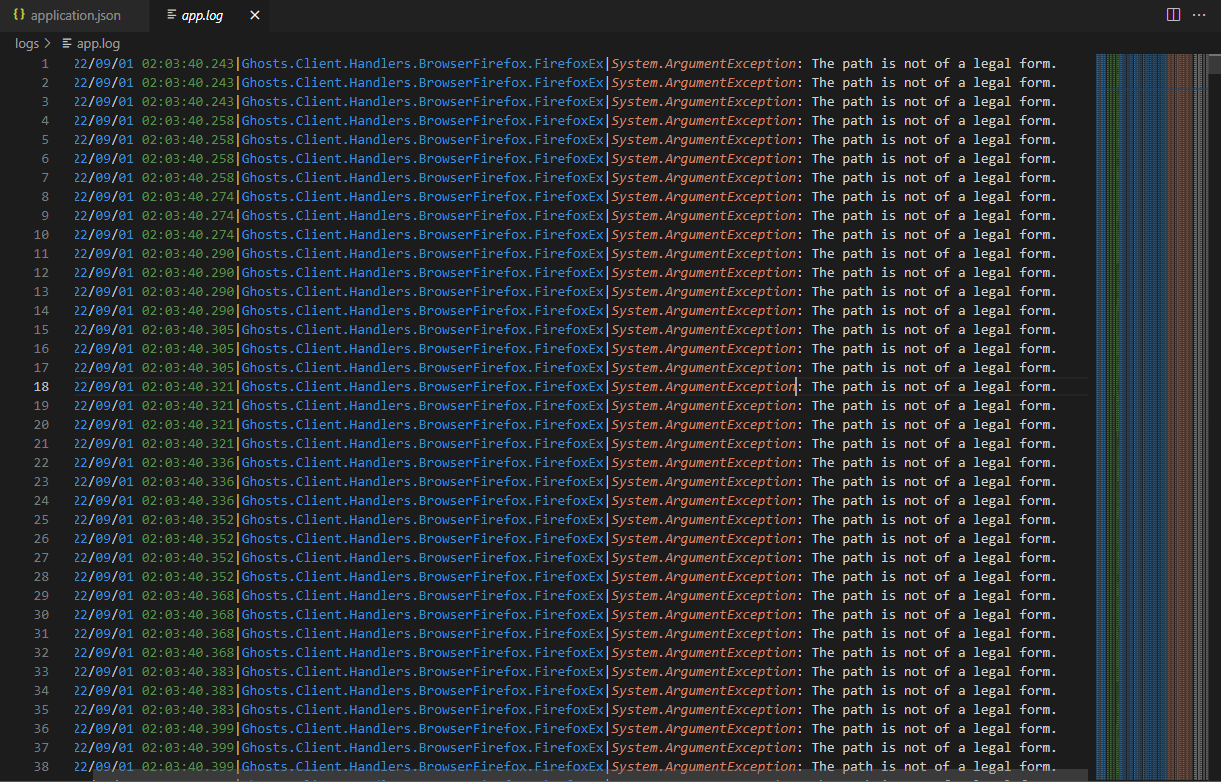Click the minimap code overview

tap(1150, 416)
